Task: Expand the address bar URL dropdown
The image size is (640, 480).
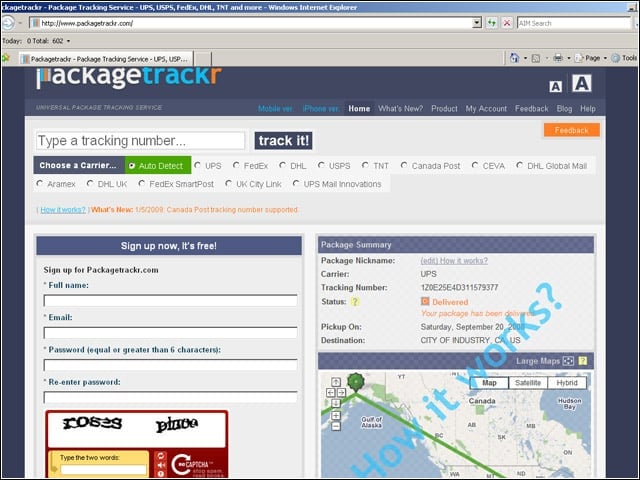Action: pyautogui.click(x=476, y=23)
